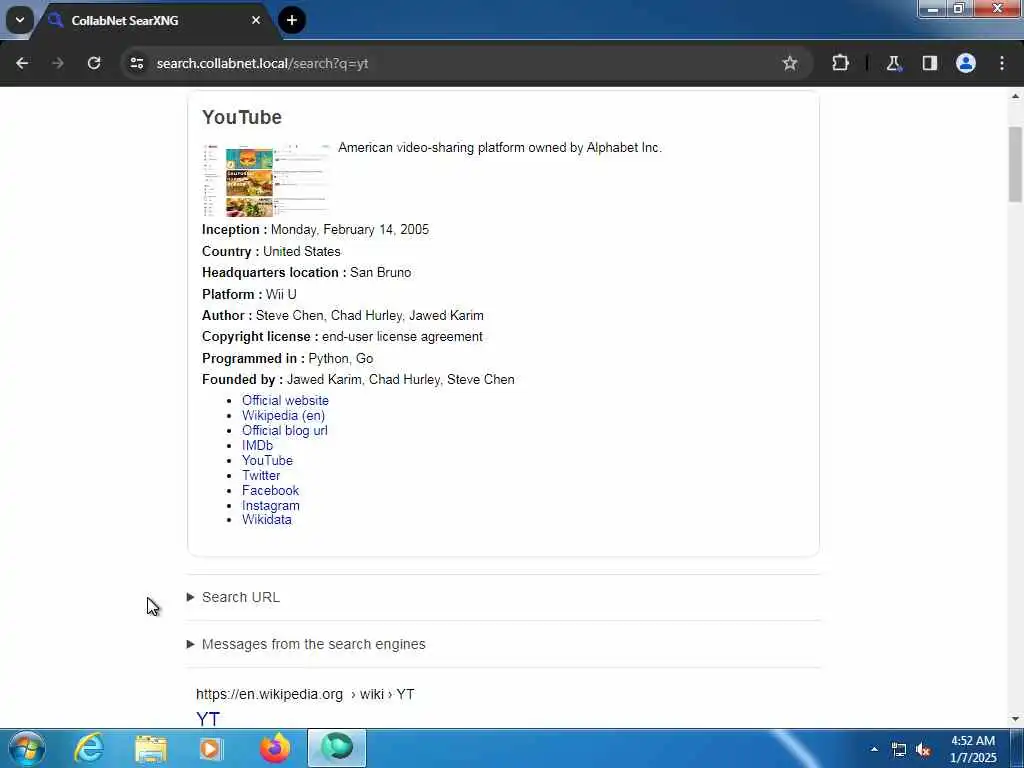Viewport: 1024px width, 768px height.
Task: Click the page scrollbar up arrow
Action: coord(1016,96)
